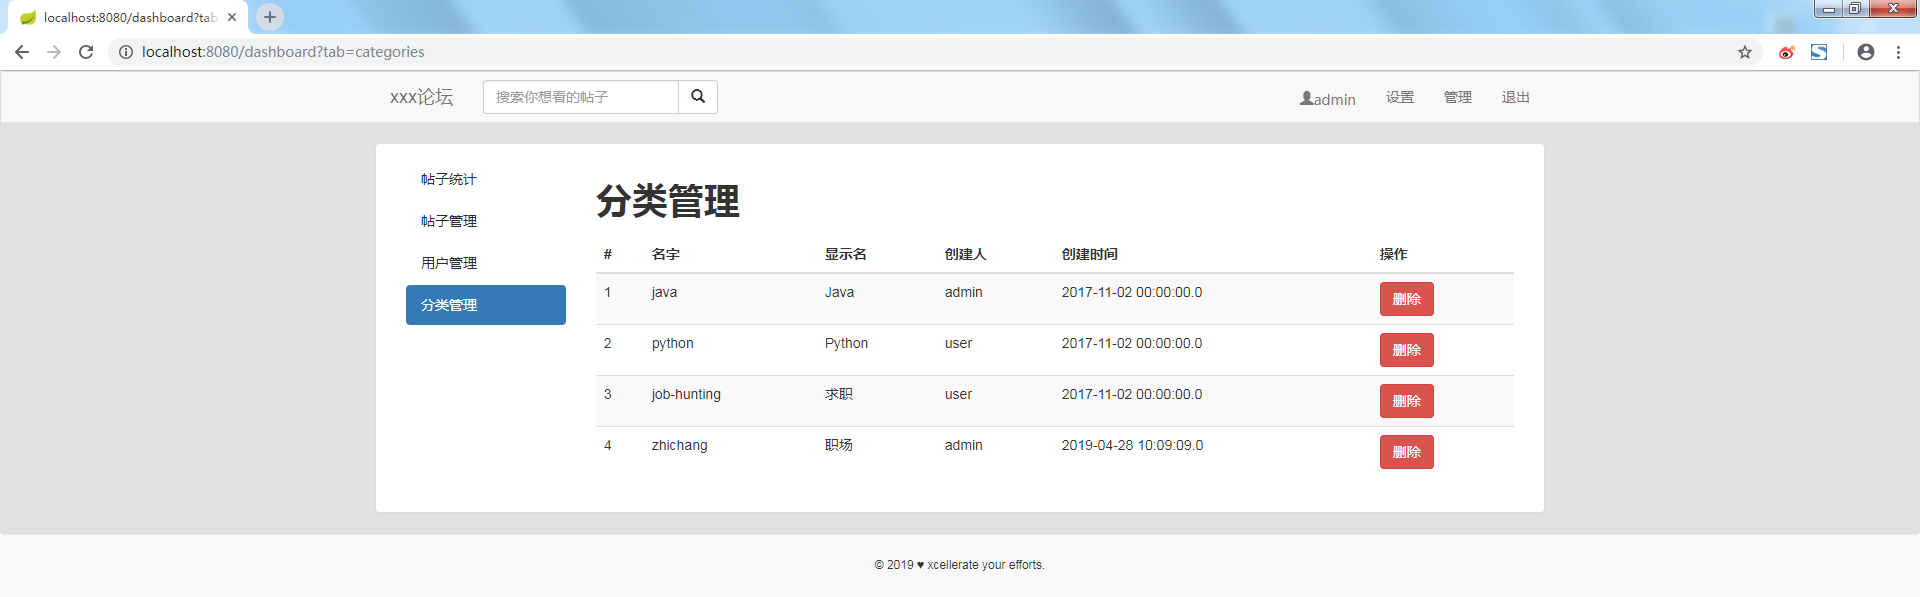The width and height of the screenshot is (1920, 597).
Task: Click the 创建人 column header
Action: (x=966, y=254)
